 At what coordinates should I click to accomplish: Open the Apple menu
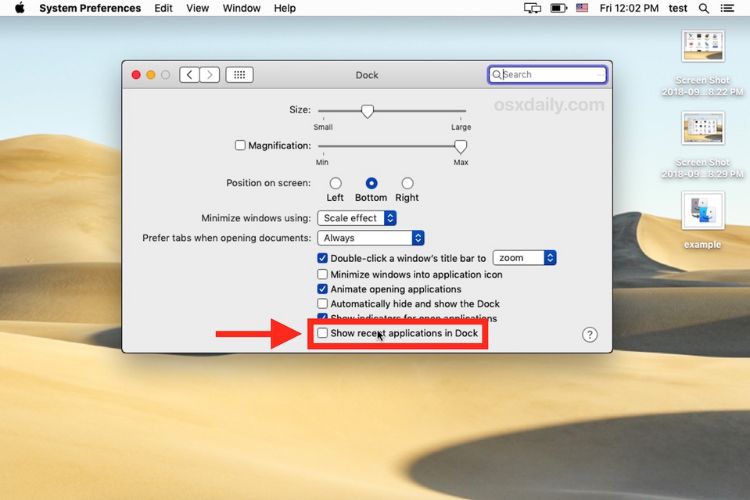[20, 8]
